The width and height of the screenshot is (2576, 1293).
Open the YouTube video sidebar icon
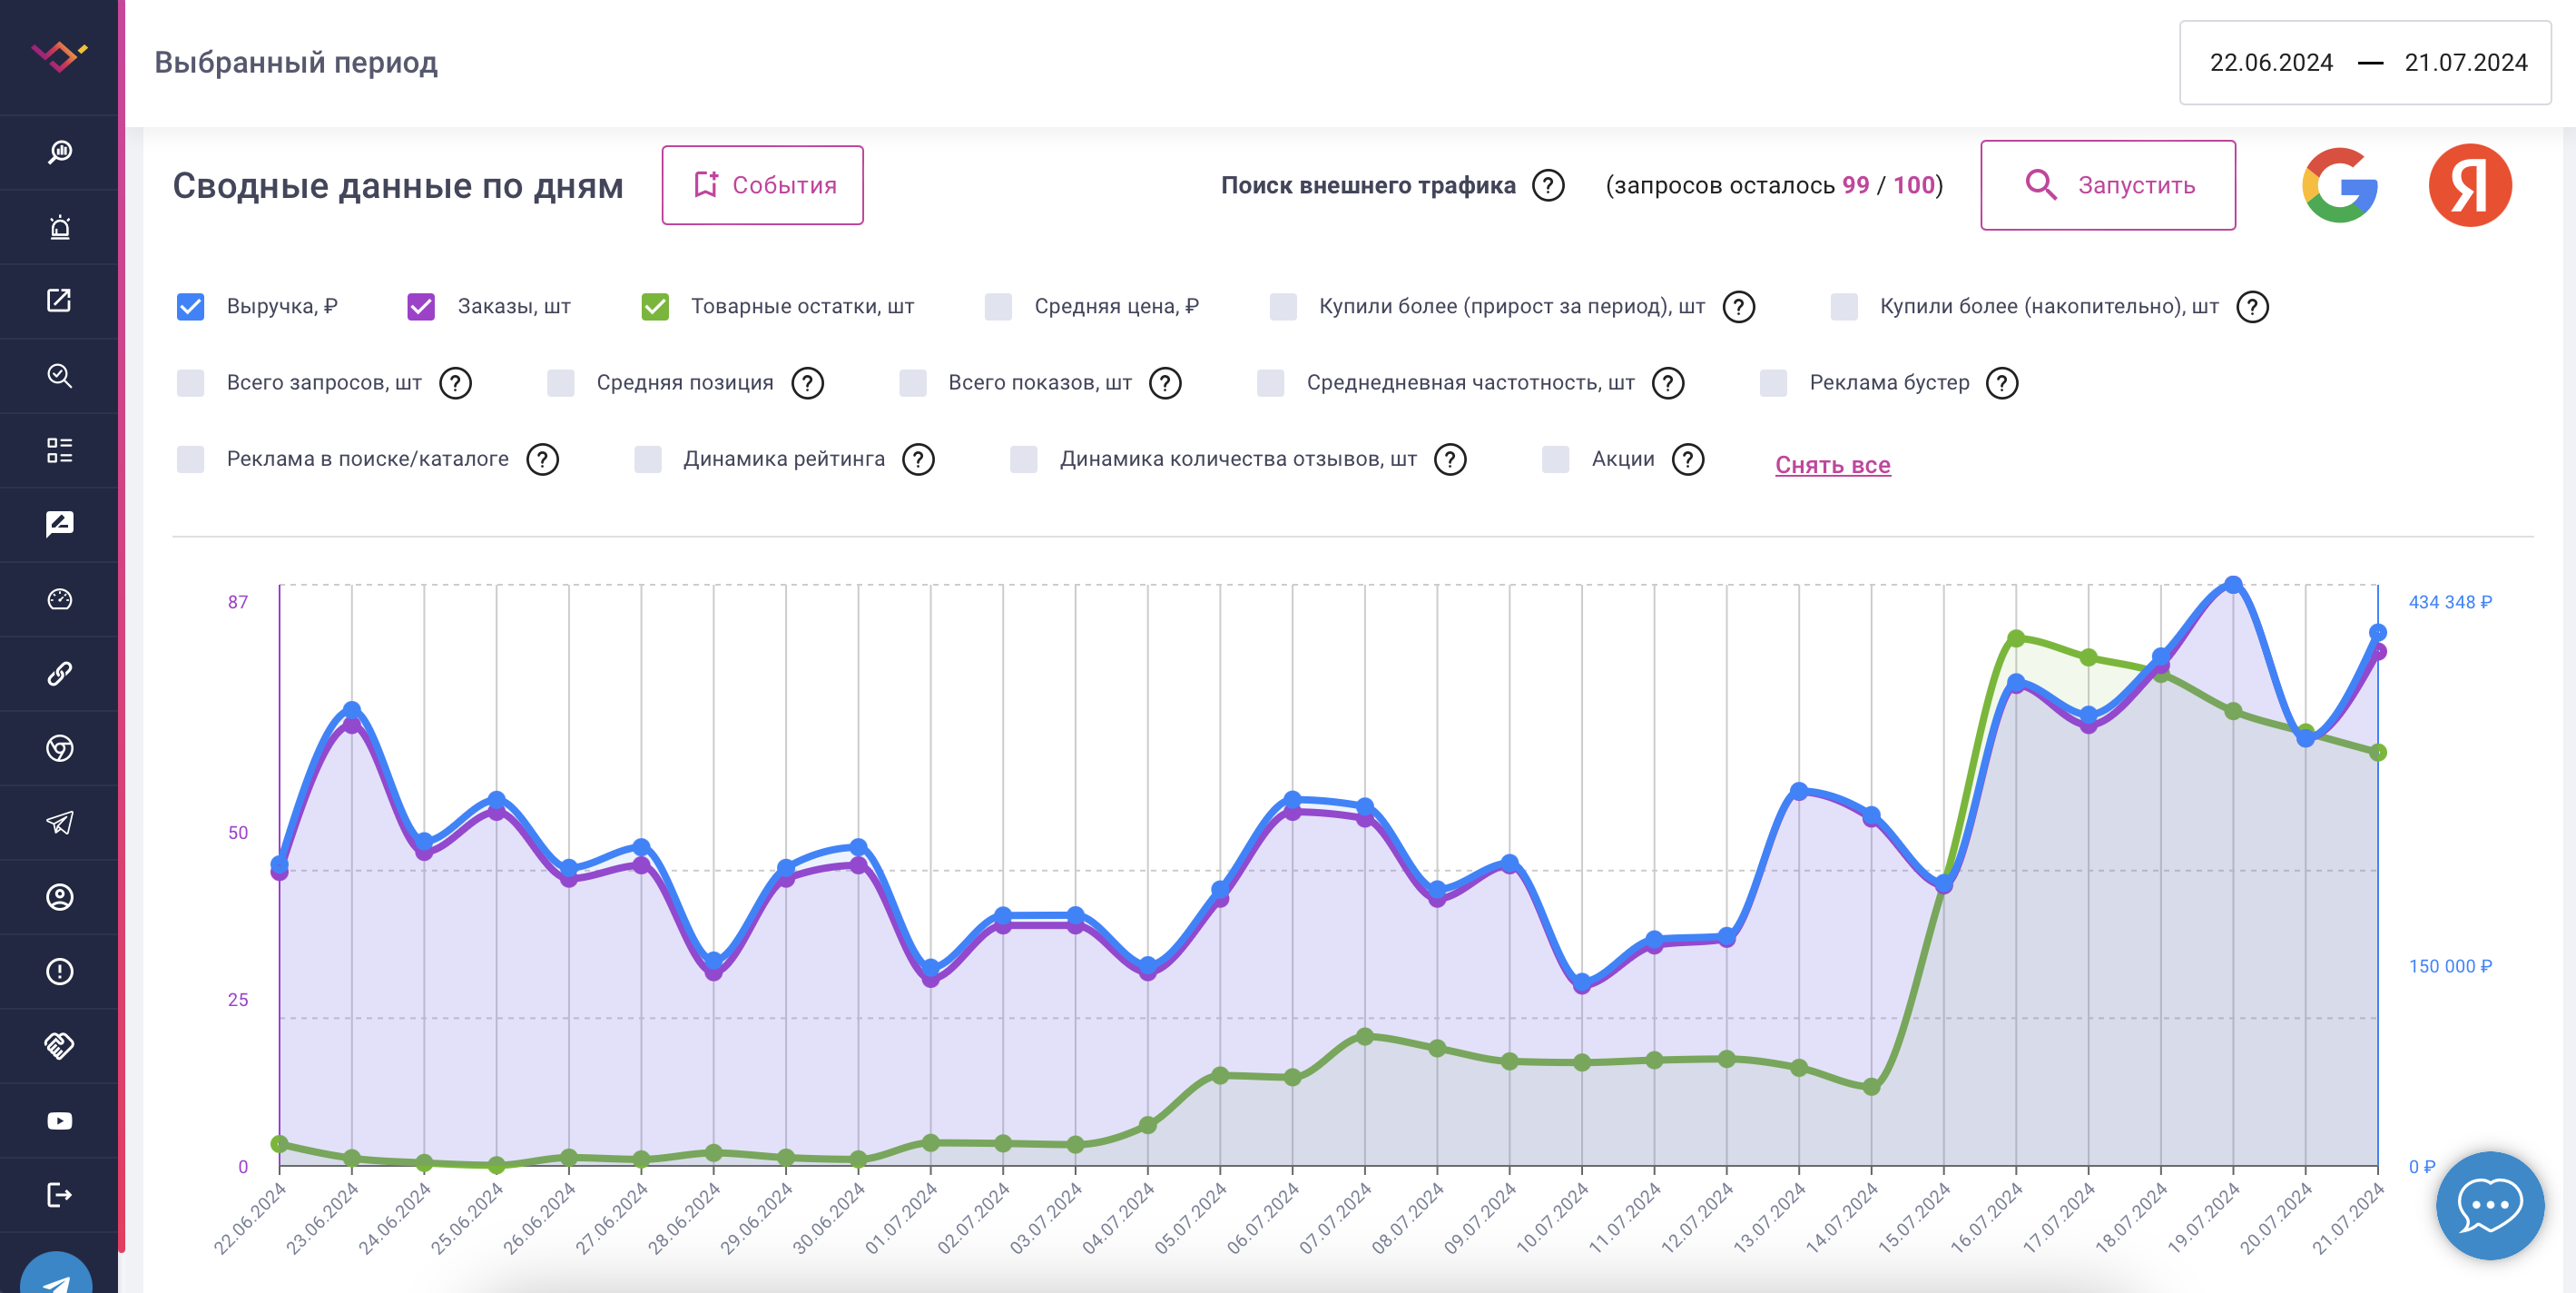coord(59,1120)
